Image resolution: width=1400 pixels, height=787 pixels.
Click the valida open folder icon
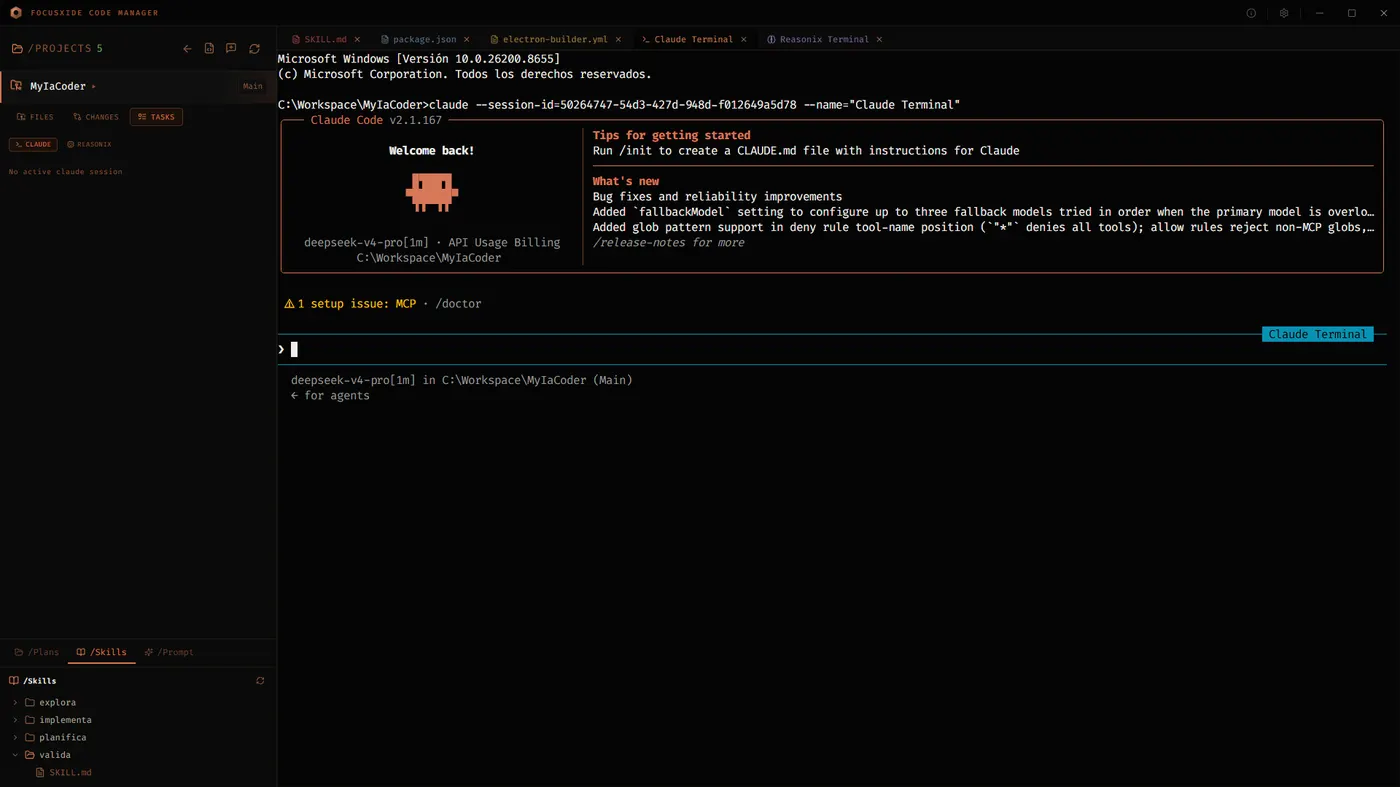click(x=30, y=755)
